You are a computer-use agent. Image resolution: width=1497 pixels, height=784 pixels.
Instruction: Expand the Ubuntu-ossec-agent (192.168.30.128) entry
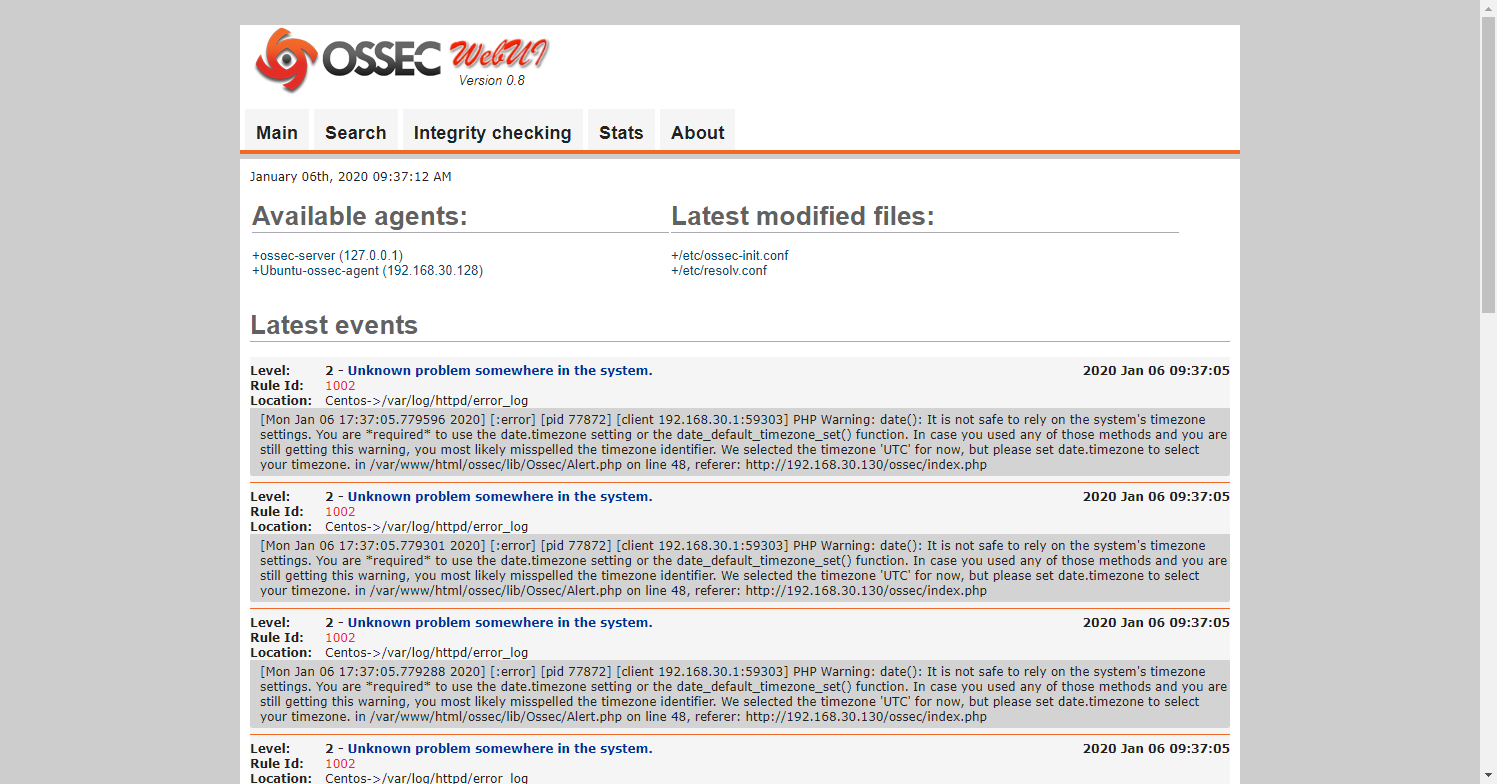click(x=367, y=271)
